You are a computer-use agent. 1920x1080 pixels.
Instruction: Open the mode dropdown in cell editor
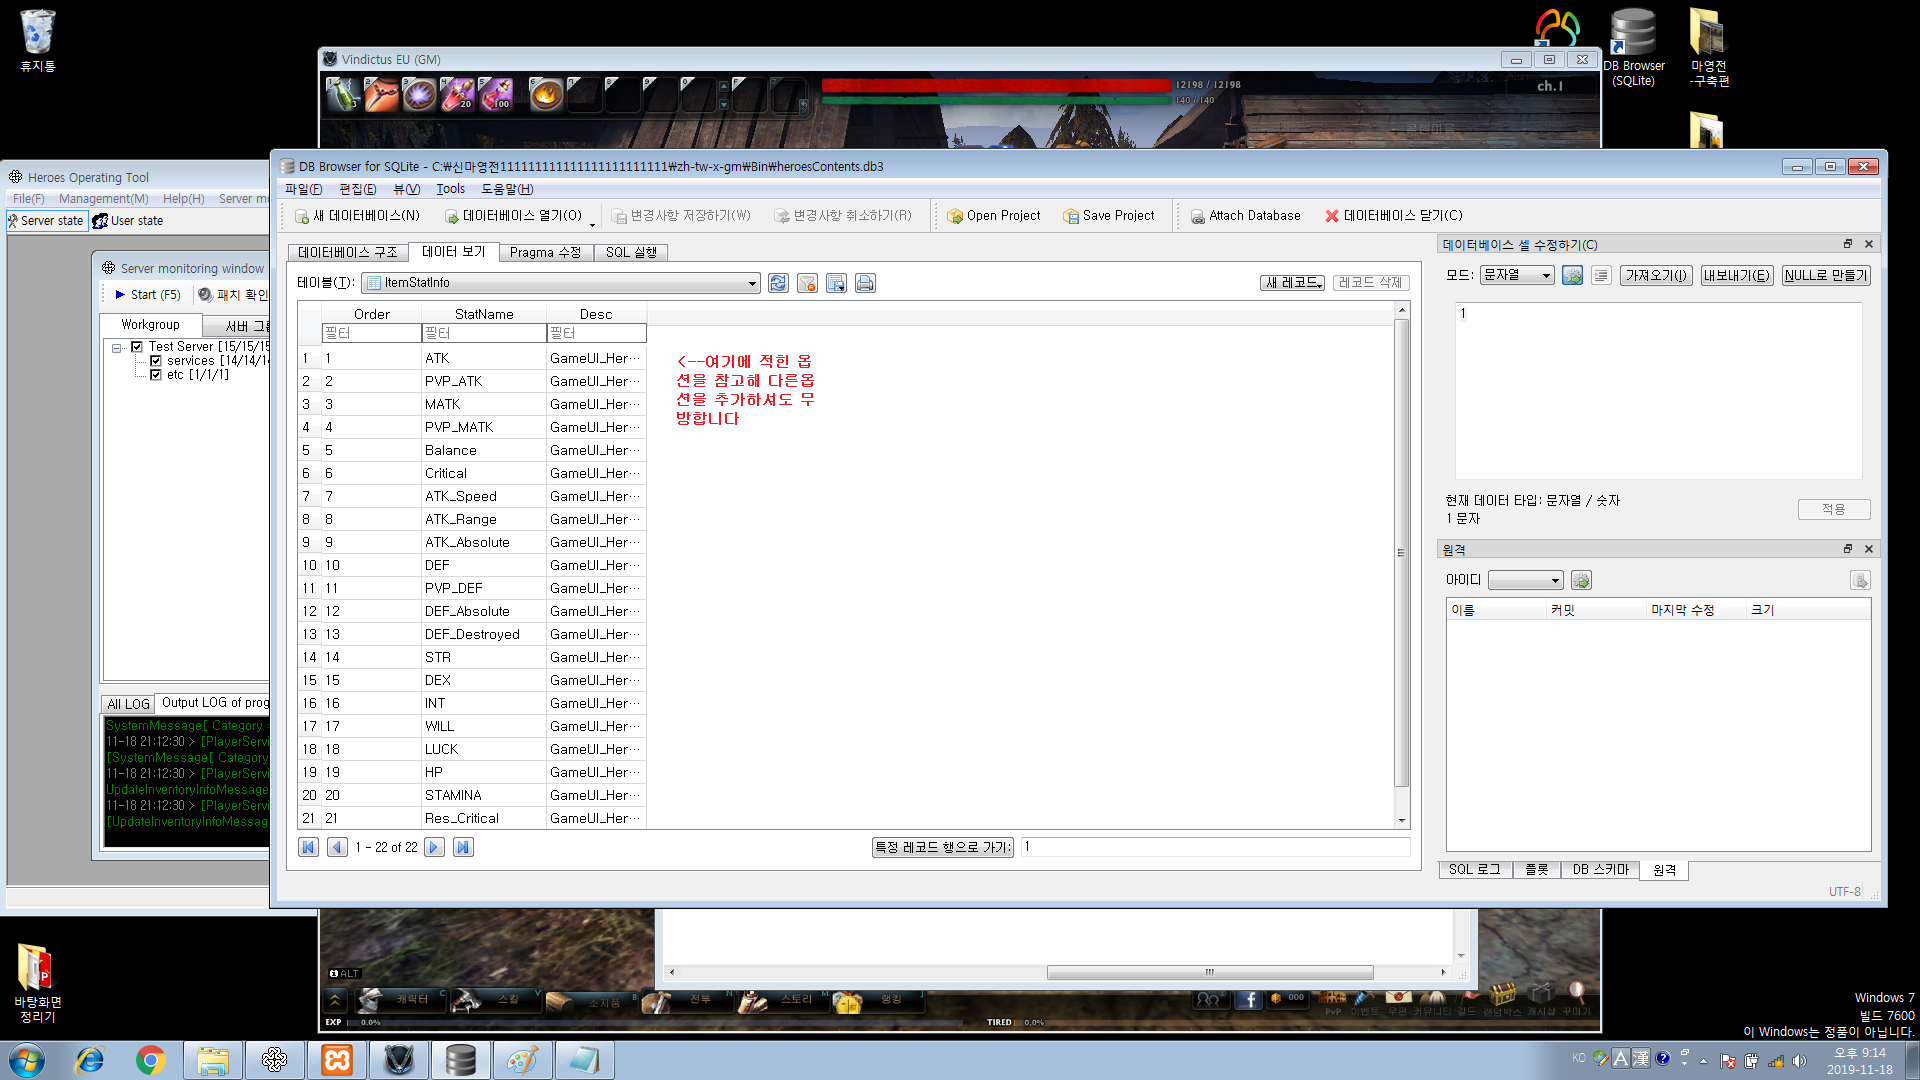[1517, 275]
